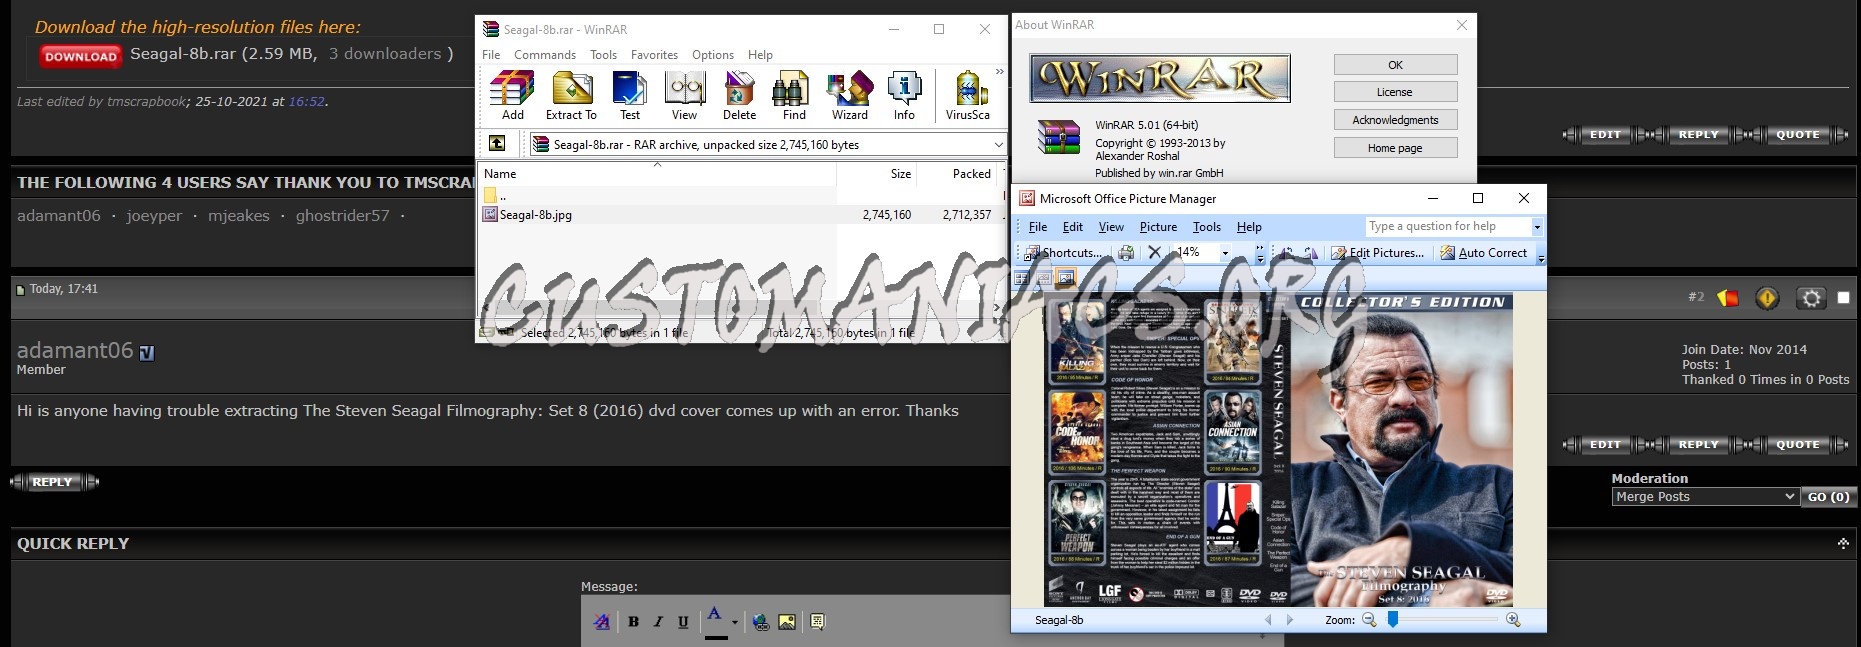Click Home page button in About WinRAR
This screenshot has width=1861, height=647.
coord(1395,148)
